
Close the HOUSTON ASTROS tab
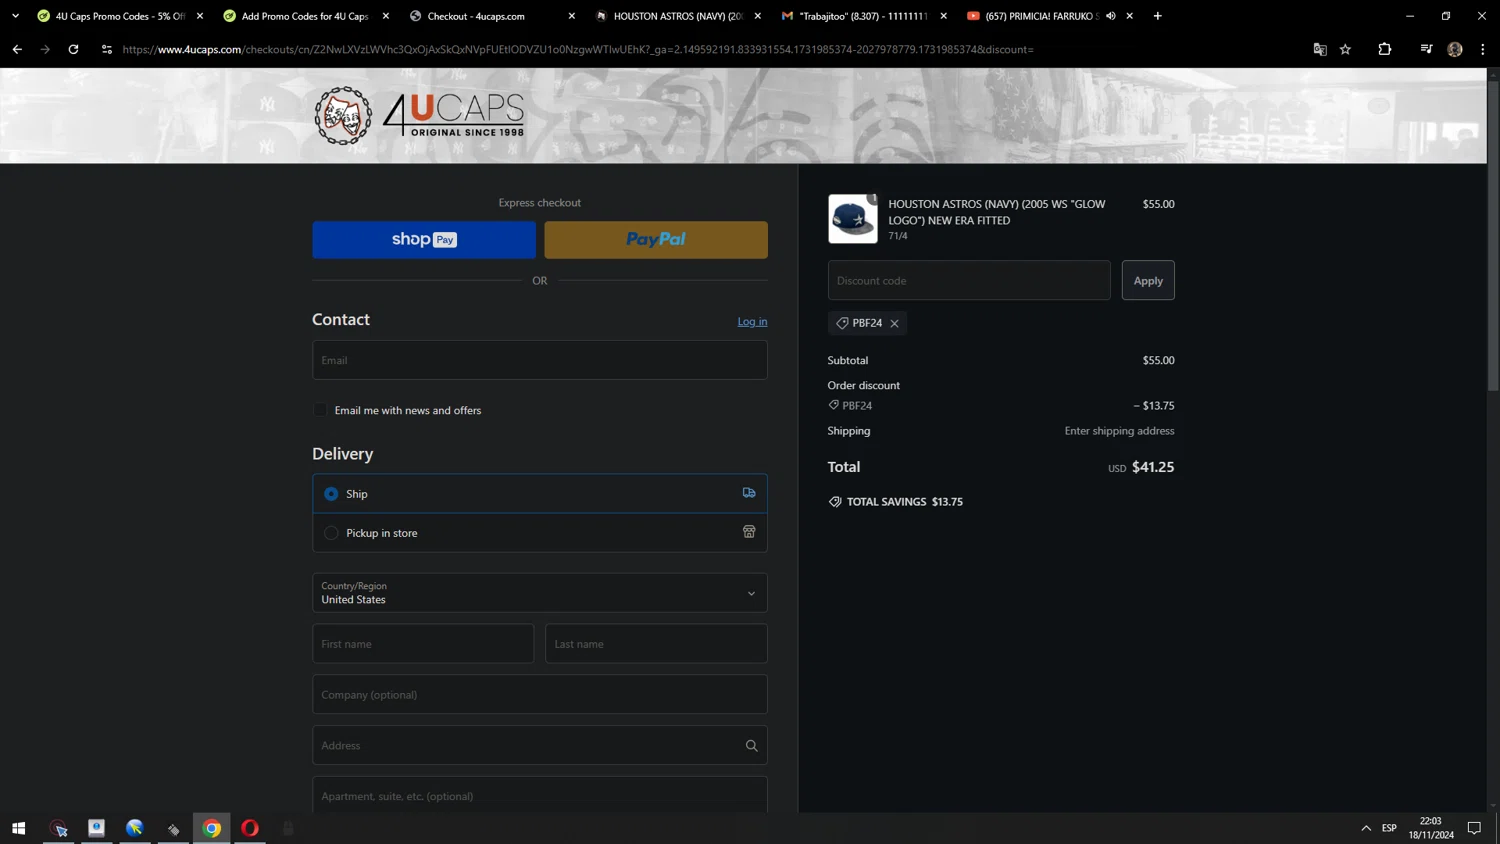758,16
